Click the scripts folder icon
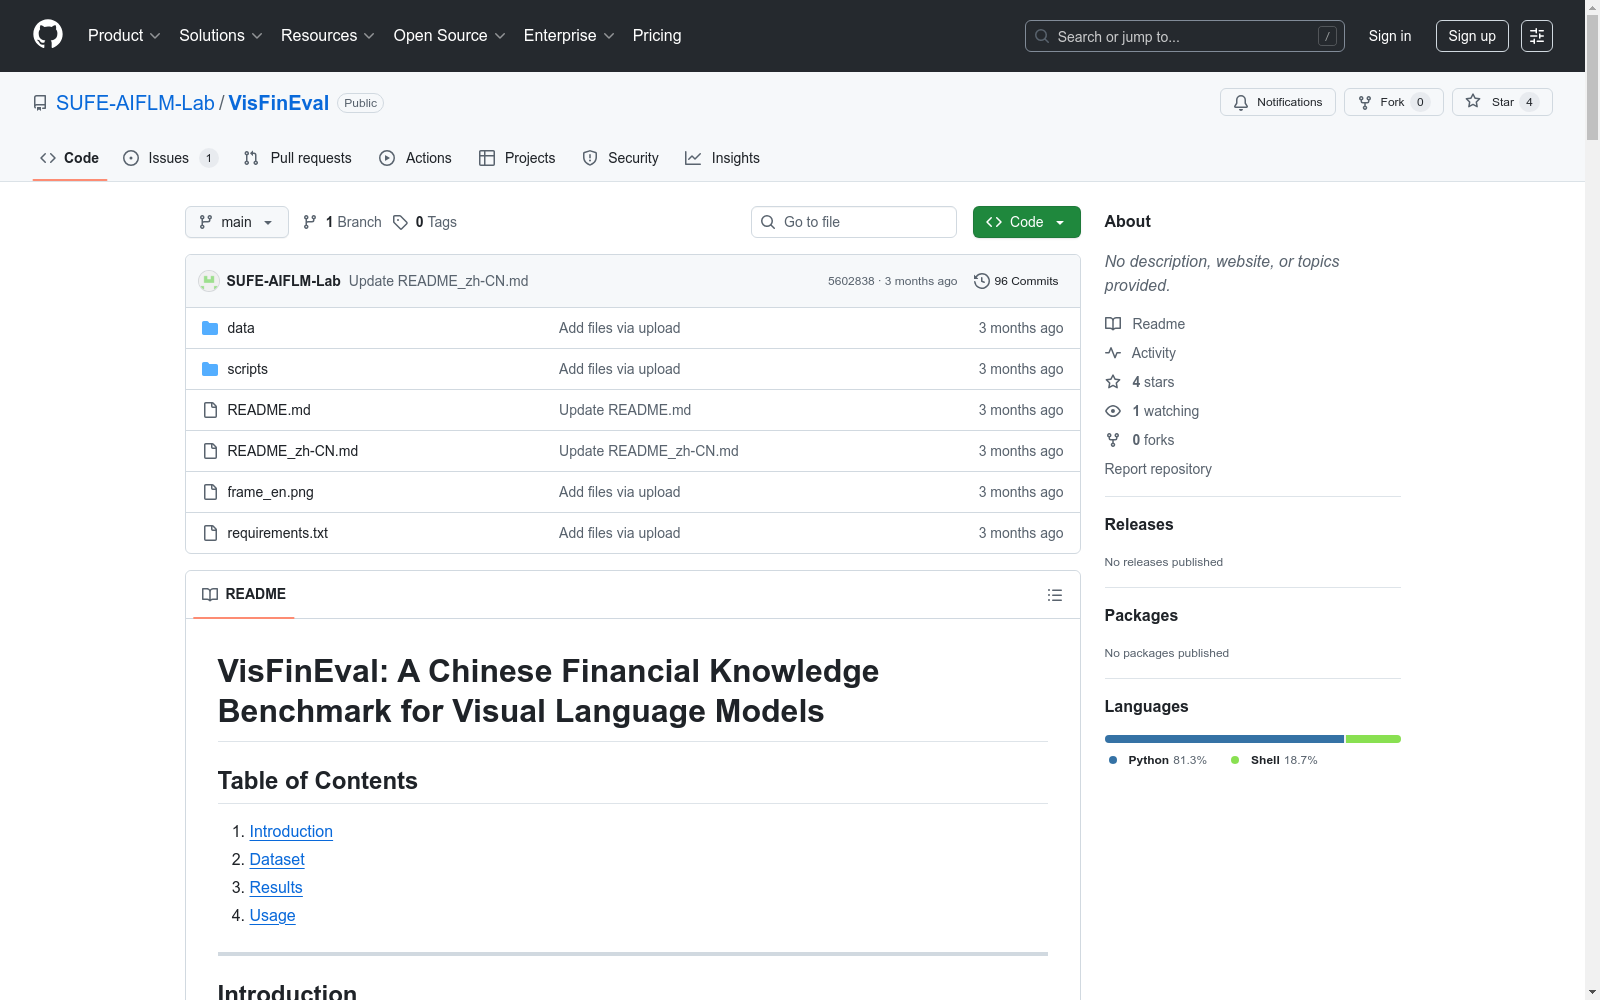The image size is (1600, 1000). coord(210,369)
